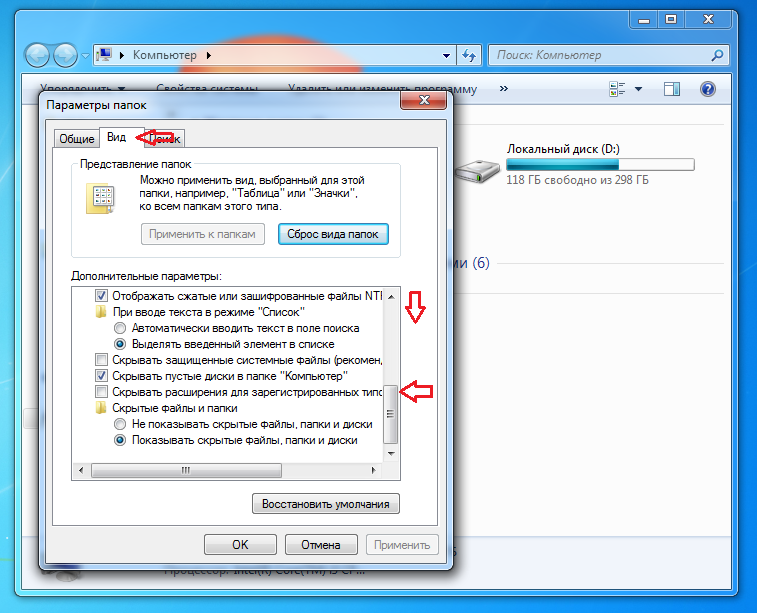Select Автоматически вводить текст в поле поиска
The width and height of the screenshot is (757, 613).
tap(120, 328)
